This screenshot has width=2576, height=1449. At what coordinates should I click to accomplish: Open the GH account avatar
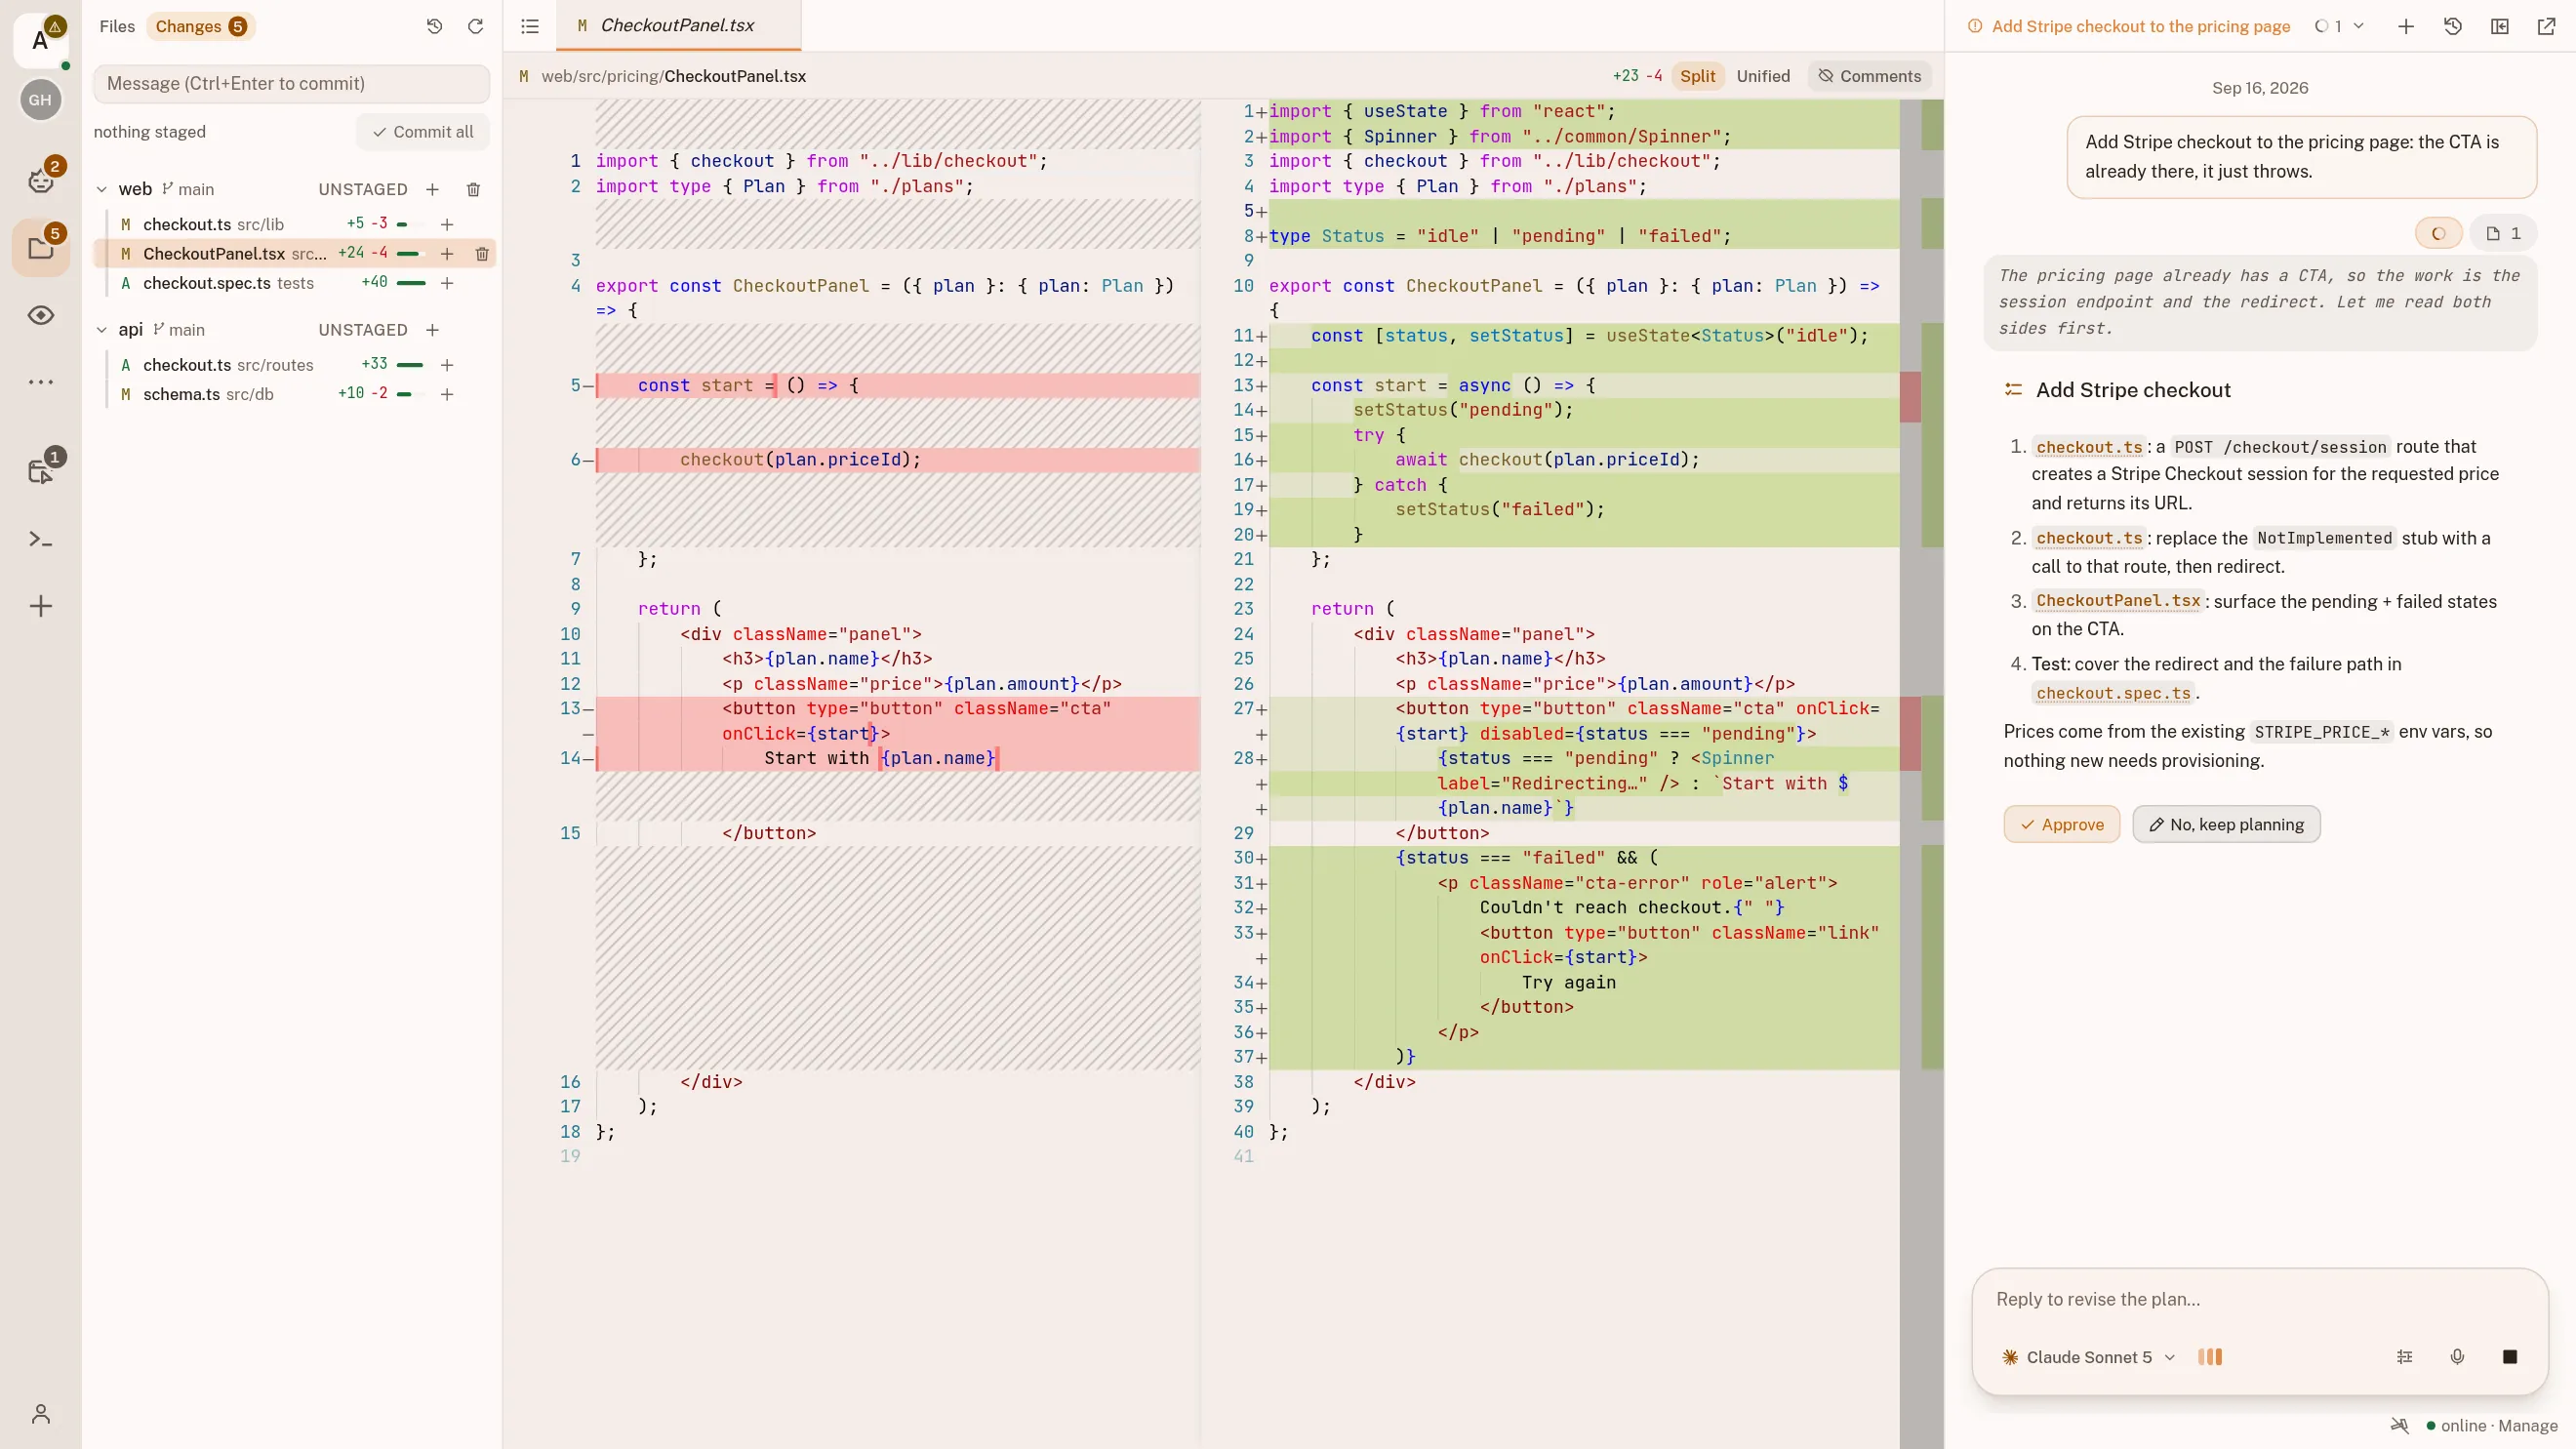click(40, 100)
